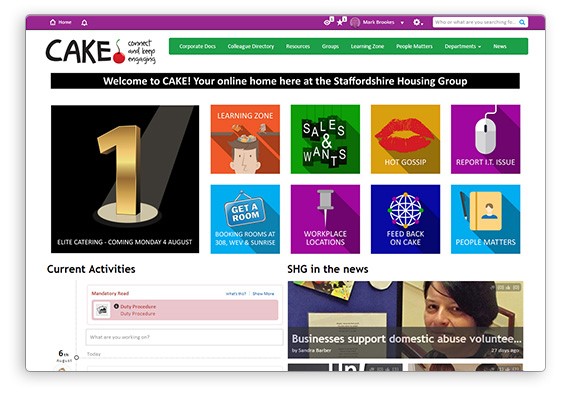The width and height of the screenshot is (570, 398).
Task: Open News in the green menu
Action: (500, 46)
